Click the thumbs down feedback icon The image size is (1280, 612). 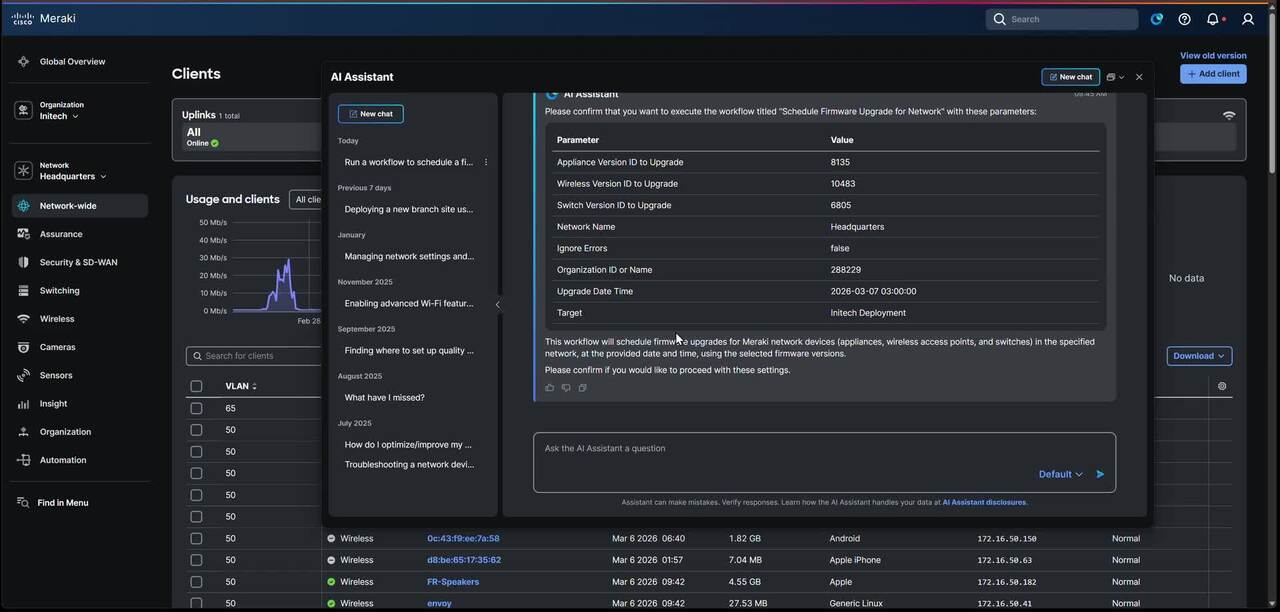[566, 388]
